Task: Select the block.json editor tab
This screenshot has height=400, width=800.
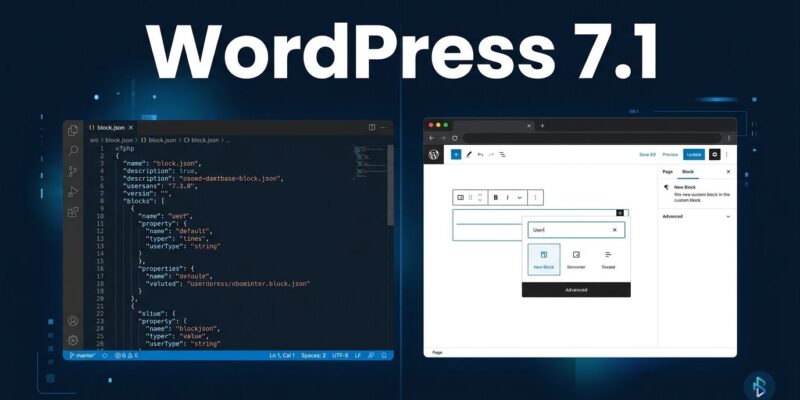Action: pos(111,128)
